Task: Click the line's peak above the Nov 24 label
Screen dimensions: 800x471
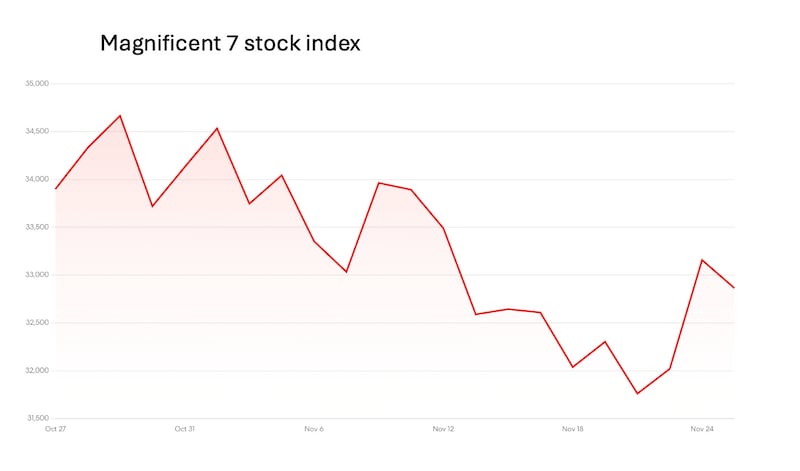Action: (x=702, y=260)
